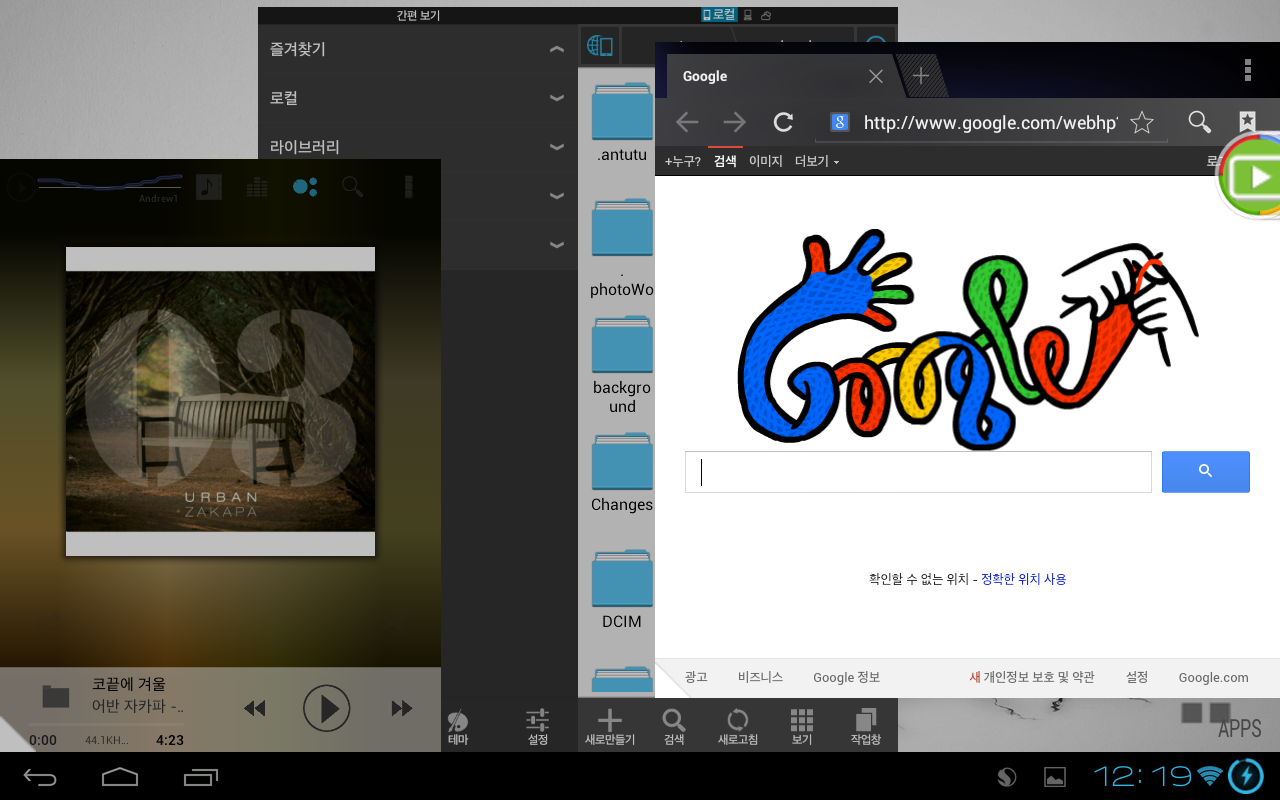Open 테마 theme option in file manager
This screenshot has width=1280, height=800.
click(457, 728)
